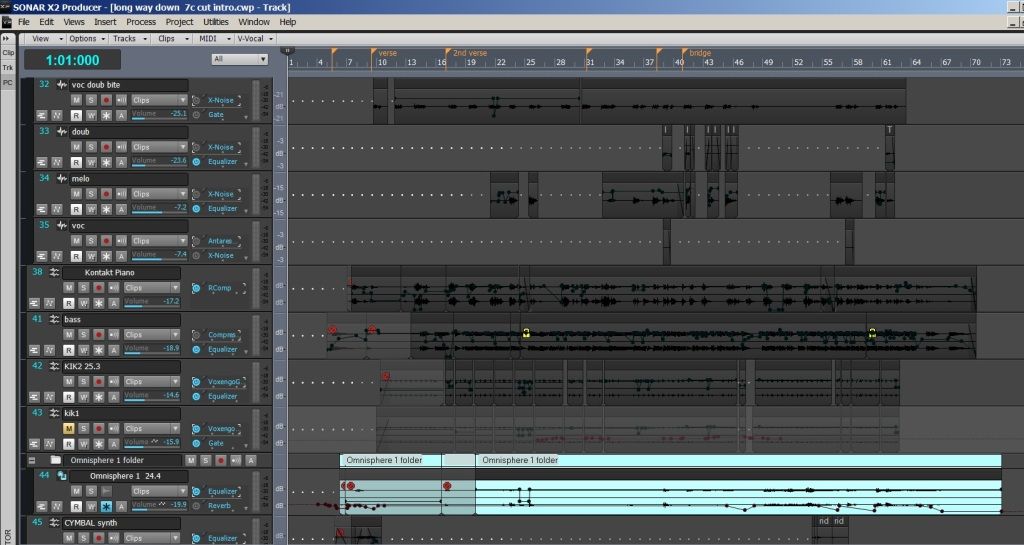Adjust the Volume slider on Kontakt Piano

coord(150,302)
